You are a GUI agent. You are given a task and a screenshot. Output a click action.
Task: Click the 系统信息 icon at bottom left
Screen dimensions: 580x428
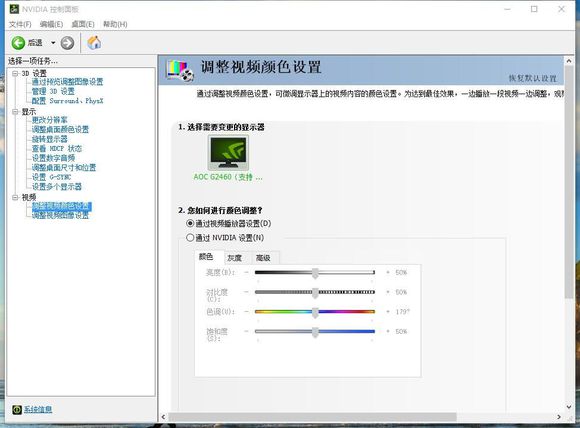click(17, 410)
